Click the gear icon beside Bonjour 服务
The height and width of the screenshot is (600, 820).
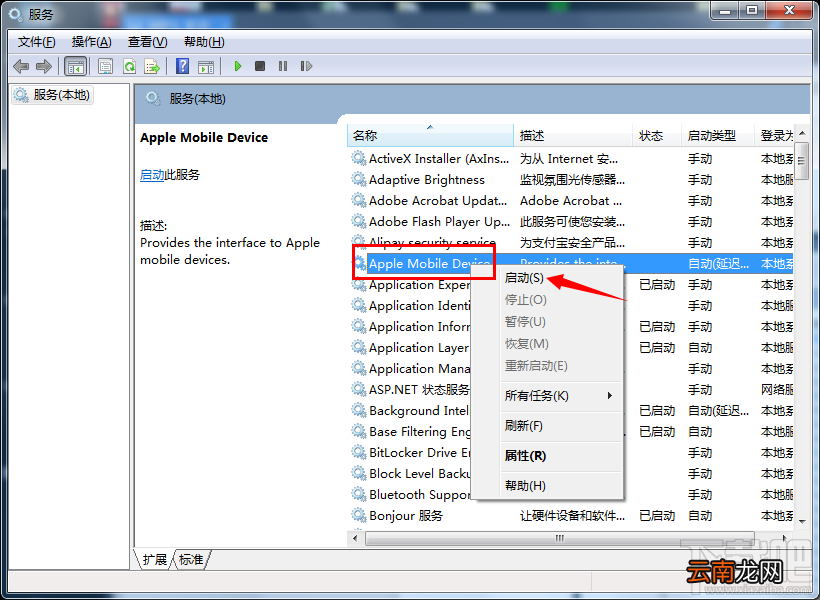358,515
